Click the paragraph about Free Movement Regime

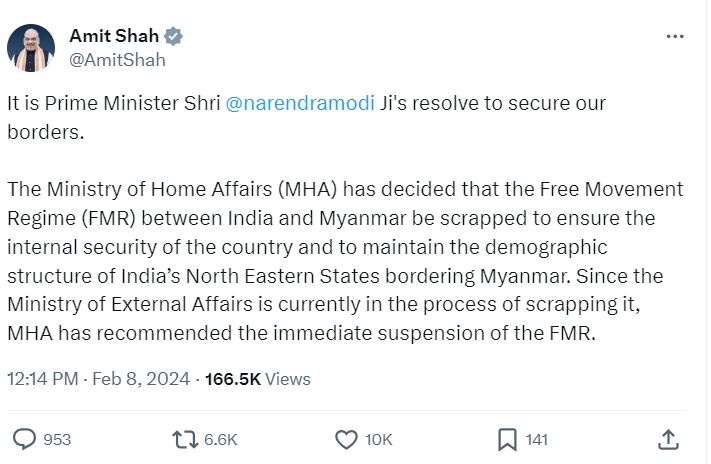click(344, 261)
